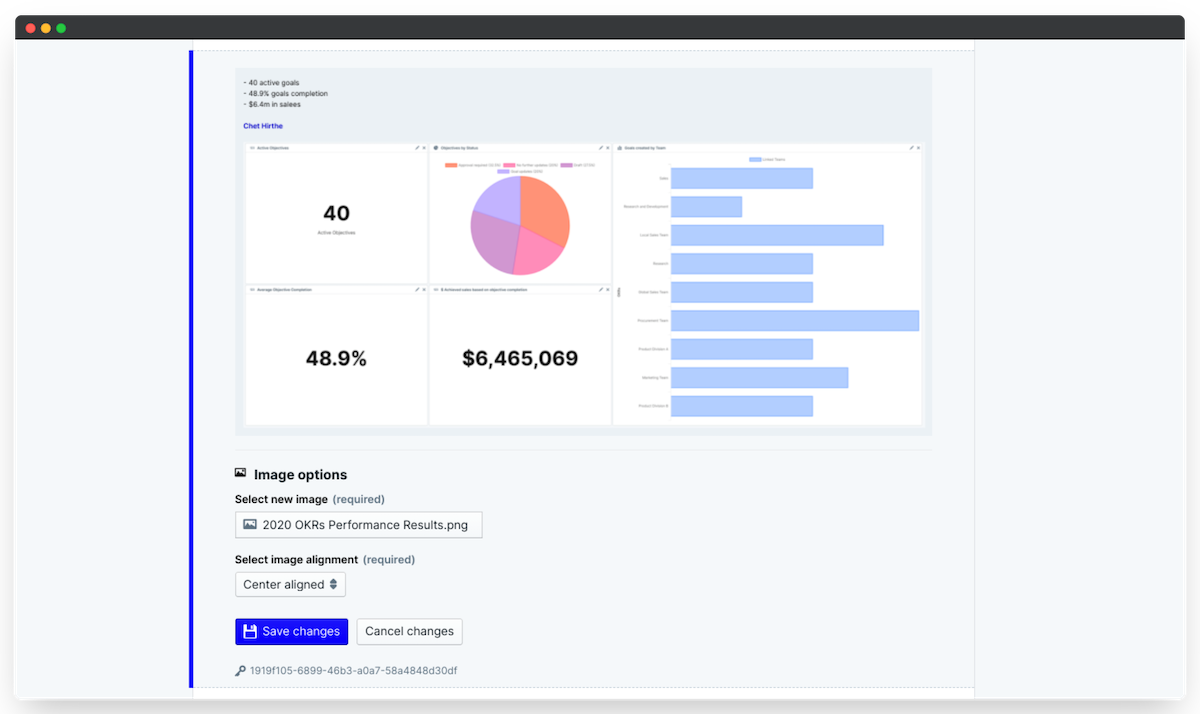Select the 1919f105-6899-46b3-a0a7-58a4848d30df identifier text
1200x714 pixels.
click(354, 671)
